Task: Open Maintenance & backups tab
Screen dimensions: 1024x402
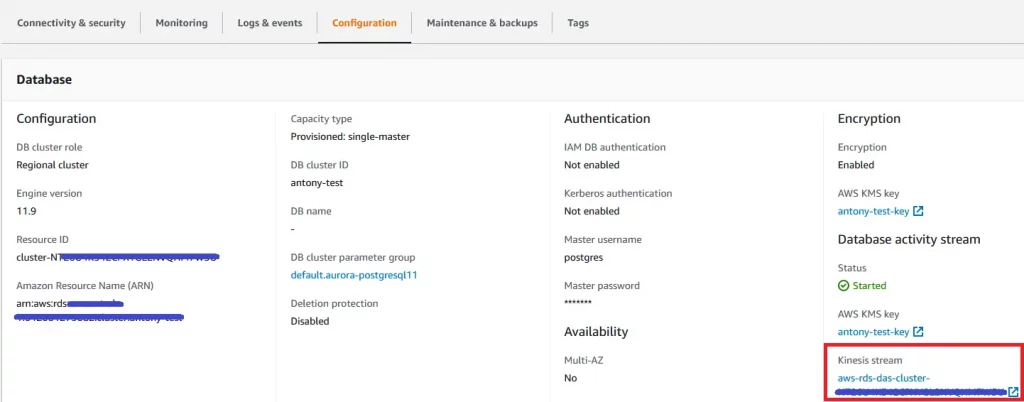Action: coord(481,23)
